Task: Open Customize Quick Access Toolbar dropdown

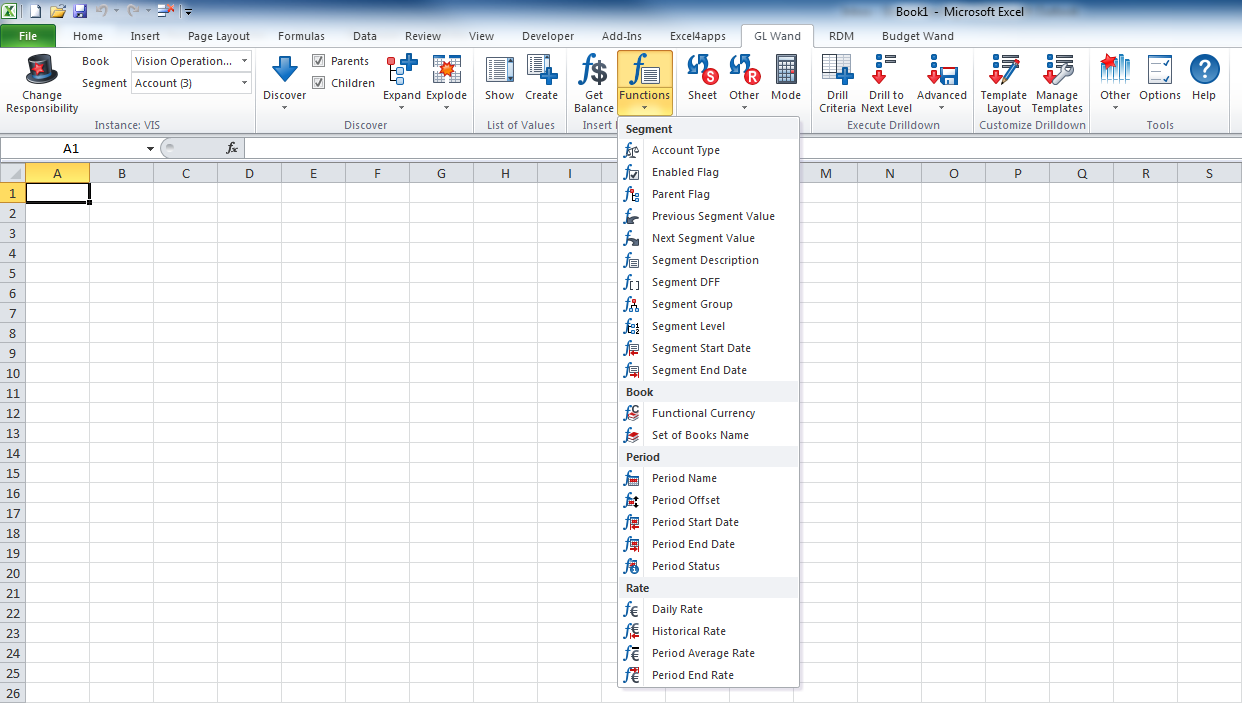Action: coord(188,11)
